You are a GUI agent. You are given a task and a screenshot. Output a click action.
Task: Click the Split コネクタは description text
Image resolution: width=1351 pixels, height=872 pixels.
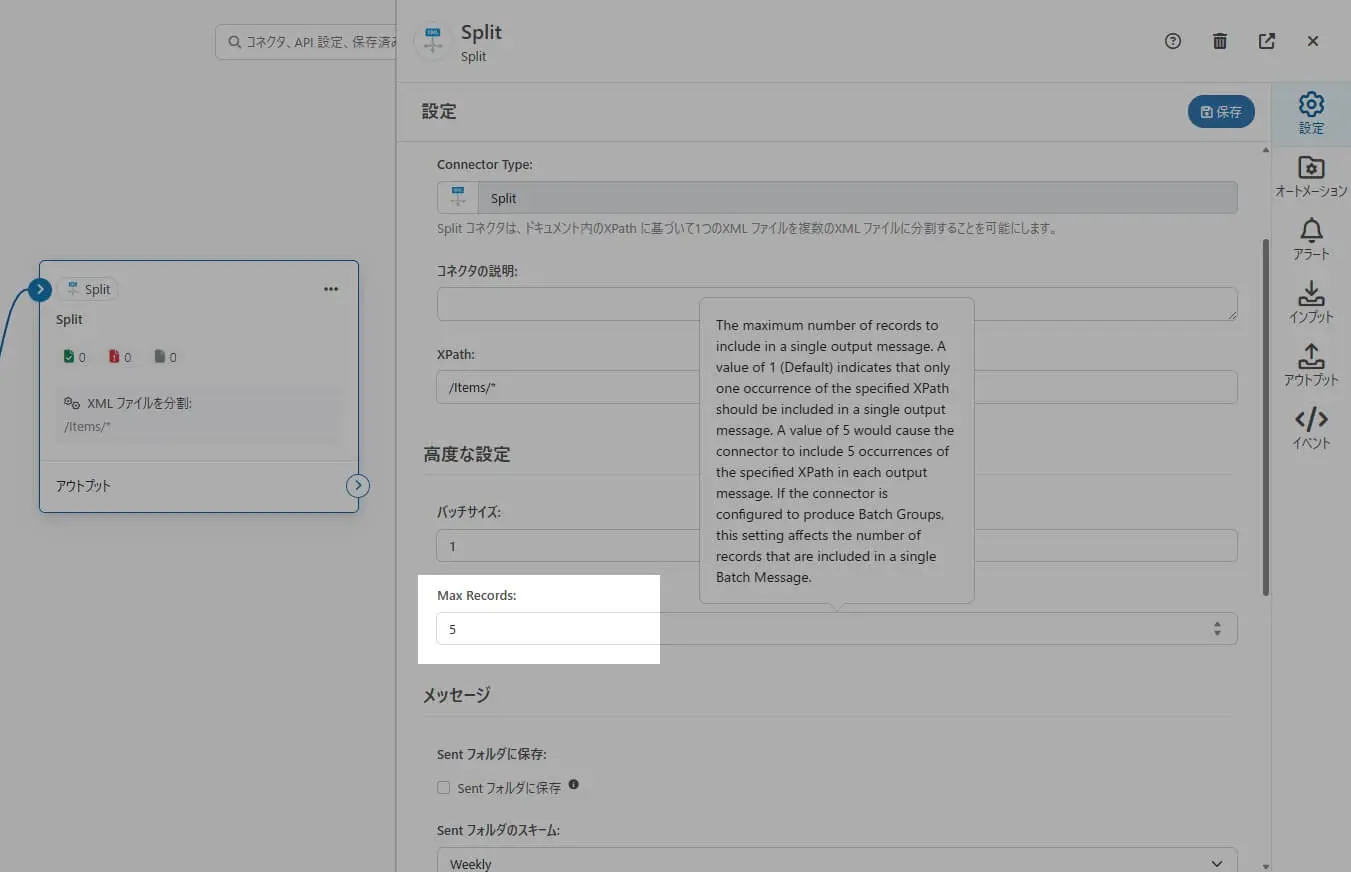pos(747,229)
